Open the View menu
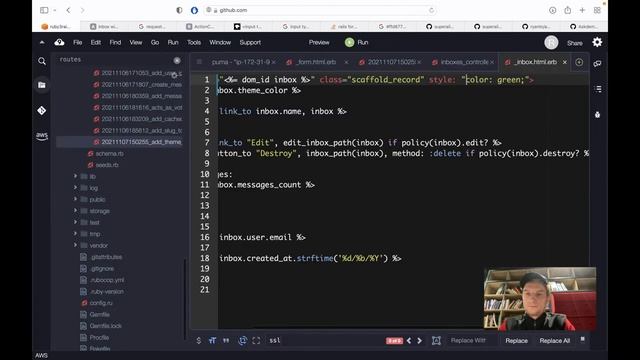The height and width of the screenshot is (360, 640). point(136,42)
